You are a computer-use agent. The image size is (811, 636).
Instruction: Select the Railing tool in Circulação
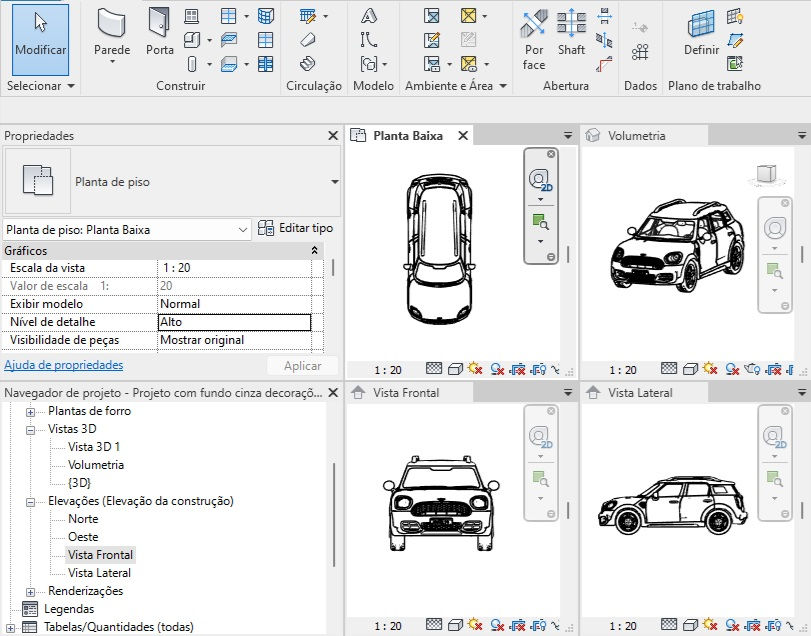pyautogui.click(x=308, y=16)
